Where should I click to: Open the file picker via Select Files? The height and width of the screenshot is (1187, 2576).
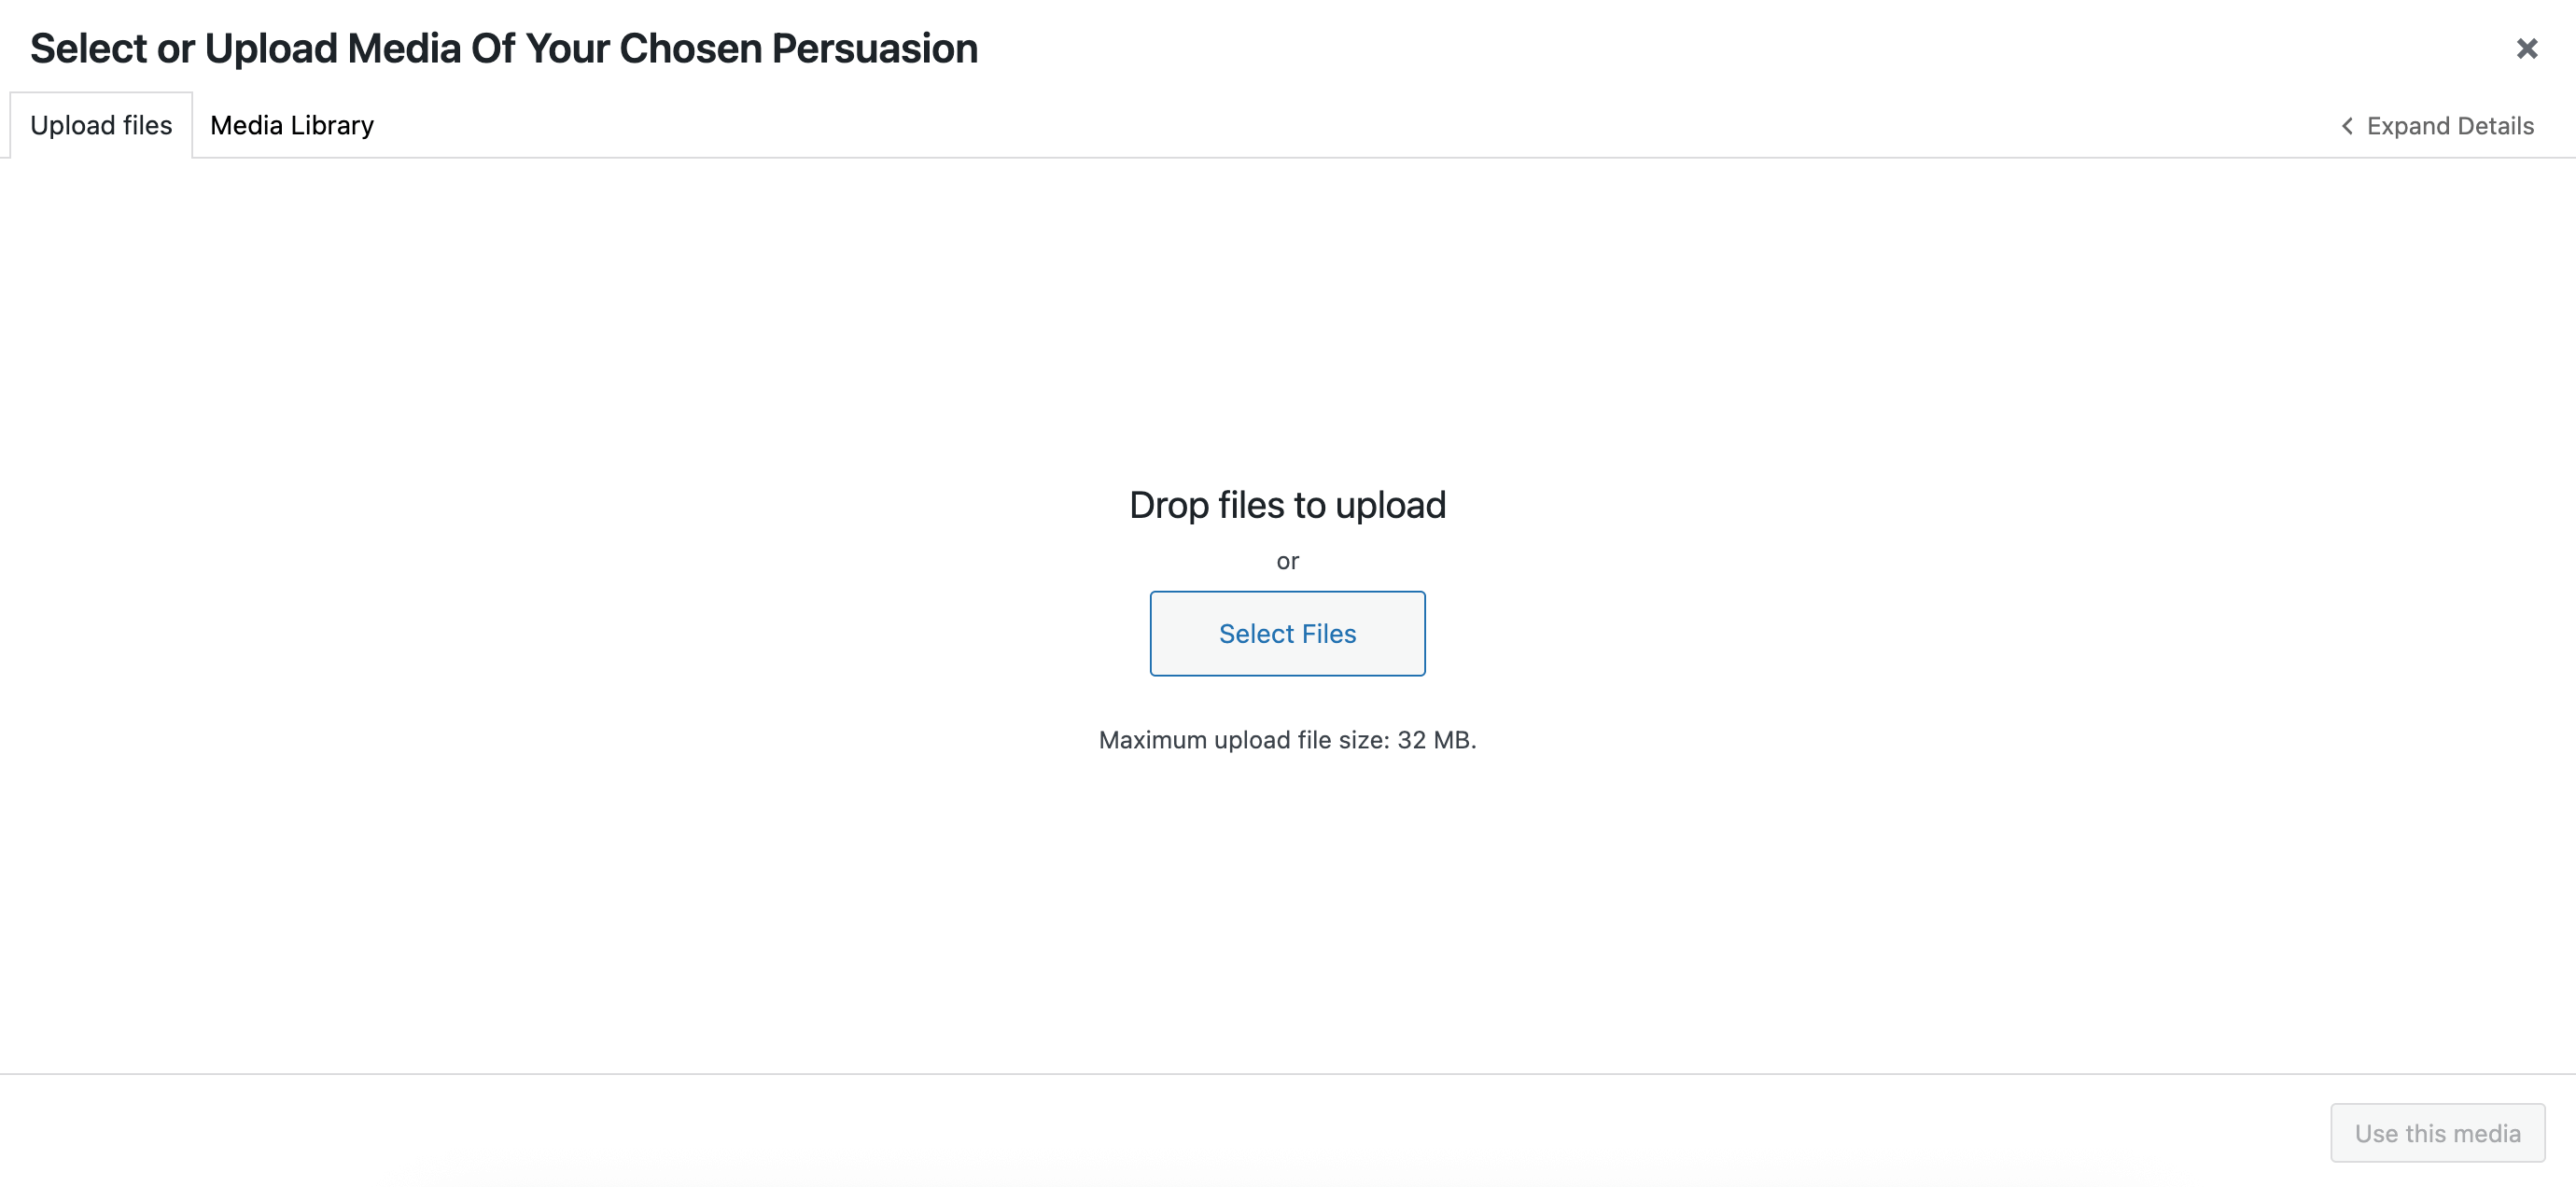coord(1287,634)
